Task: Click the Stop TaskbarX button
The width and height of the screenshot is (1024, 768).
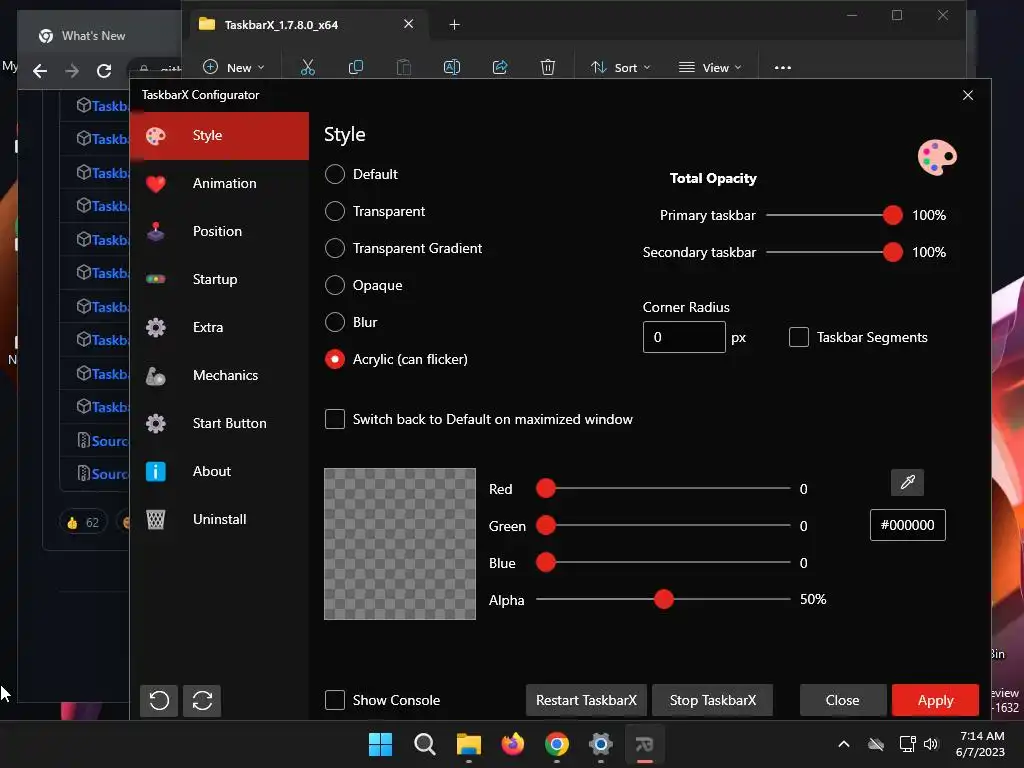Action: coord(712,700)
